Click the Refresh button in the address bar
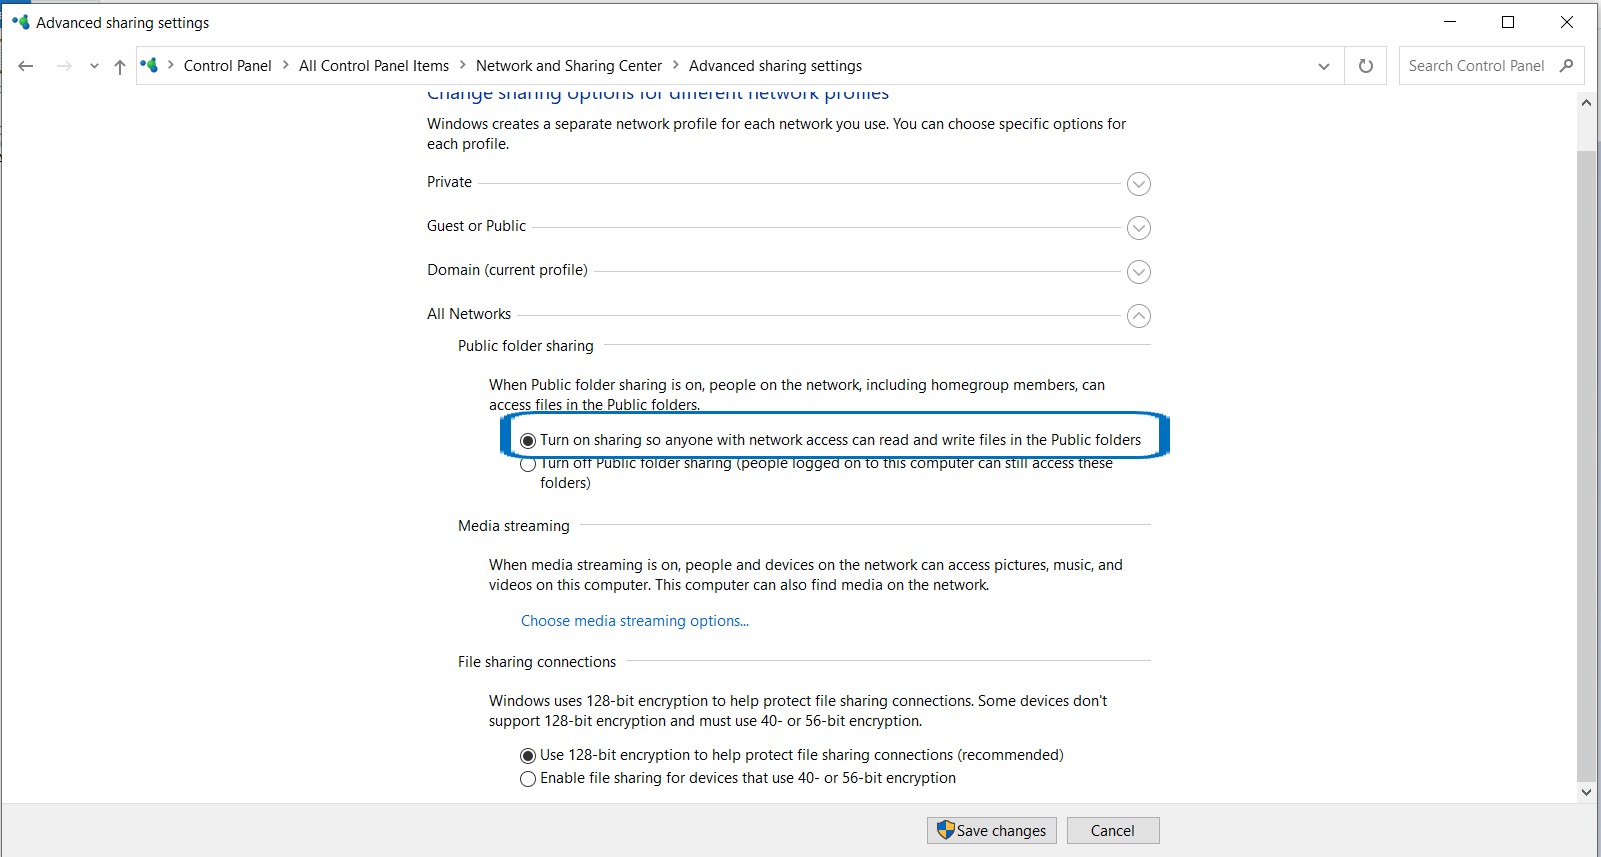Viewport: 1601px width, 857px height. tap(1365, 66)
